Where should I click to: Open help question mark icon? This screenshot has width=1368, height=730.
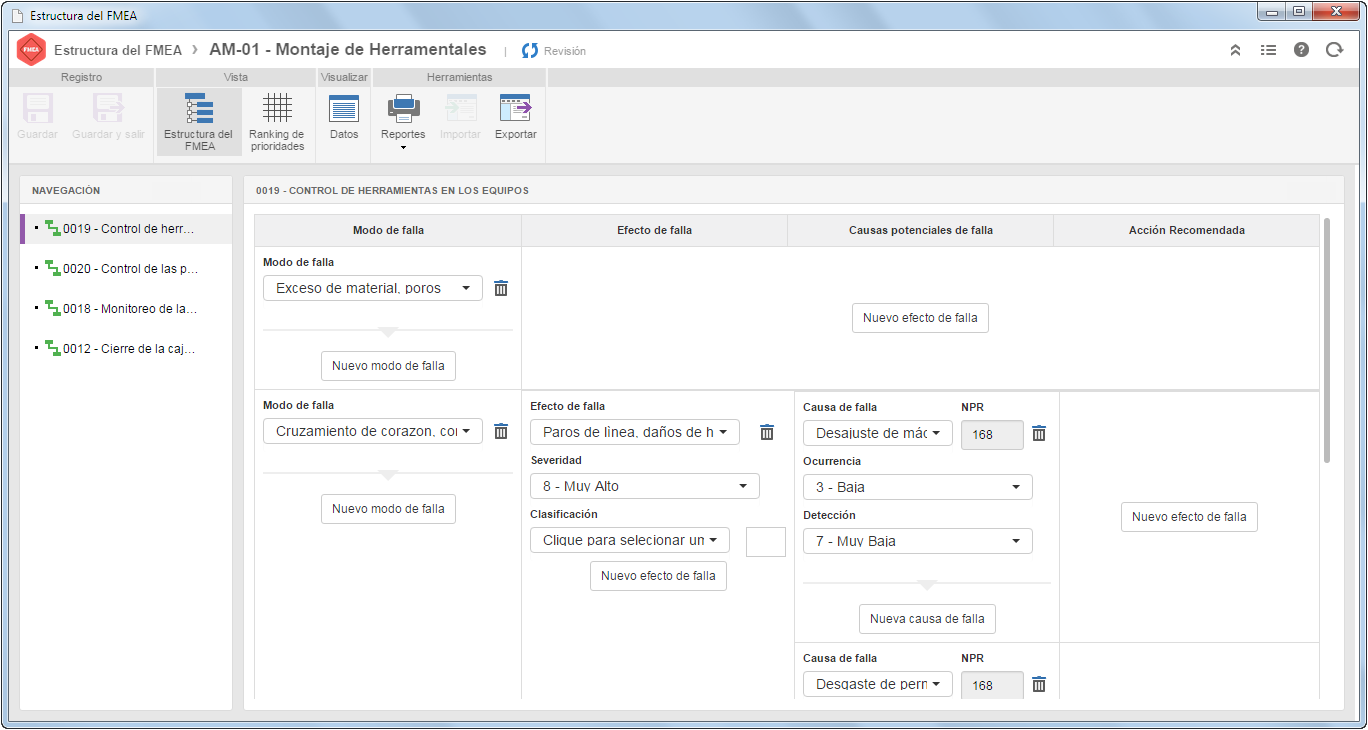(1301, 50)
